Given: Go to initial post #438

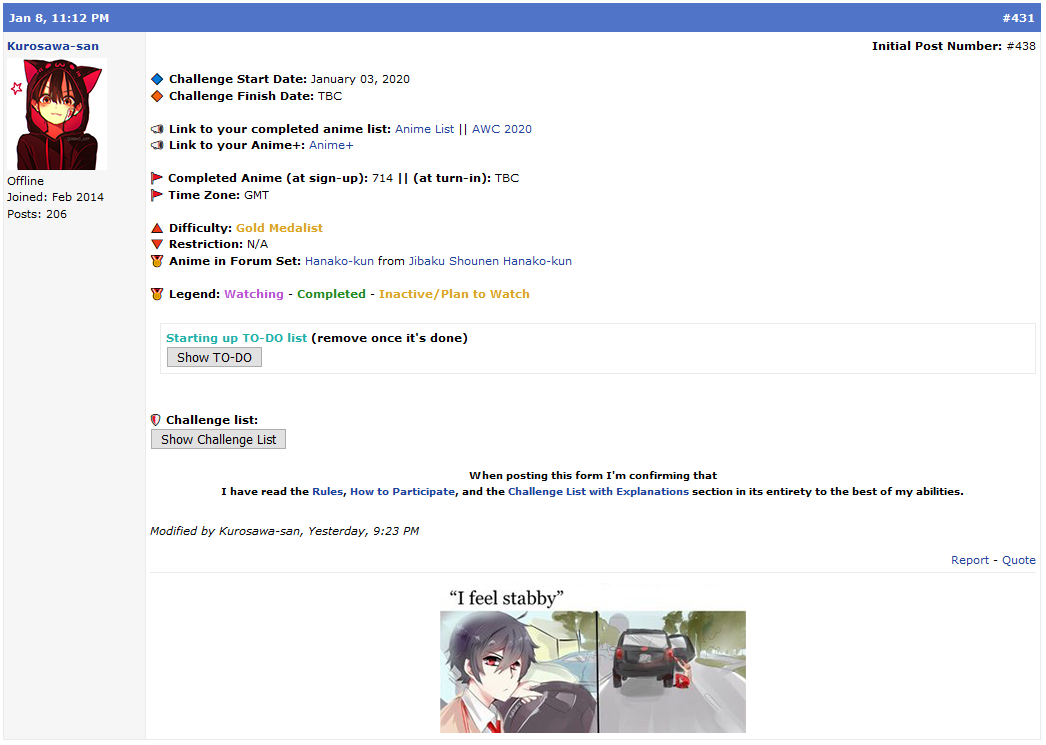Looking at the screenshot, I should point(1020,46).
